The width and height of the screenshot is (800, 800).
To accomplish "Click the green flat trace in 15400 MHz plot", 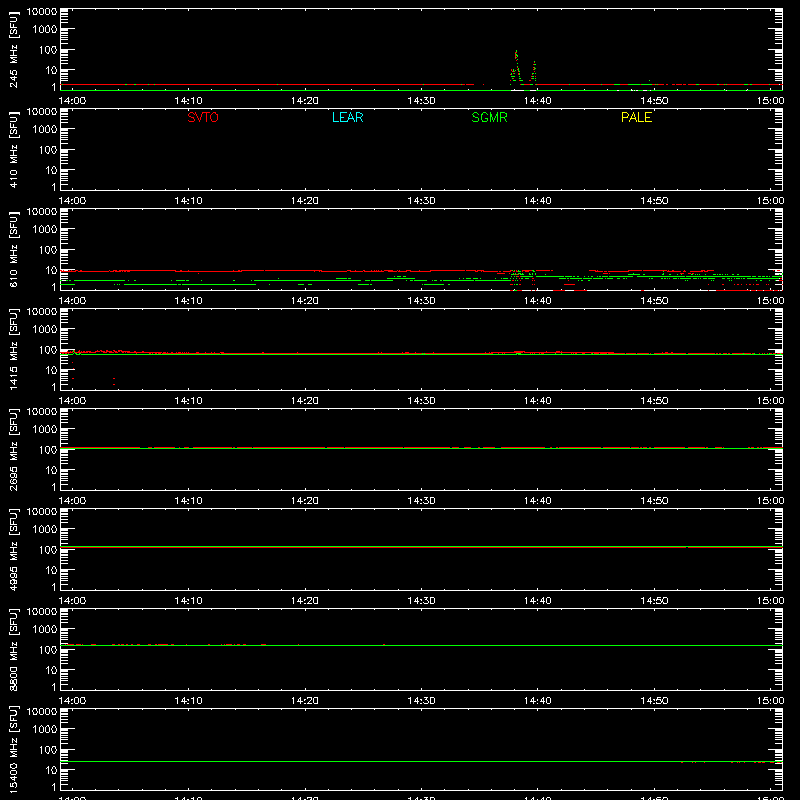I will coord(421,762).
